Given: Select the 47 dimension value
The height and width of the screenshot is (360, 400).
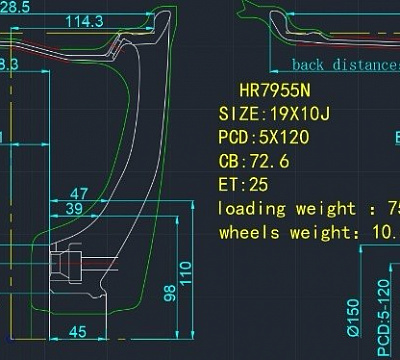Looking at the screenshot, I should click(79, 194).
